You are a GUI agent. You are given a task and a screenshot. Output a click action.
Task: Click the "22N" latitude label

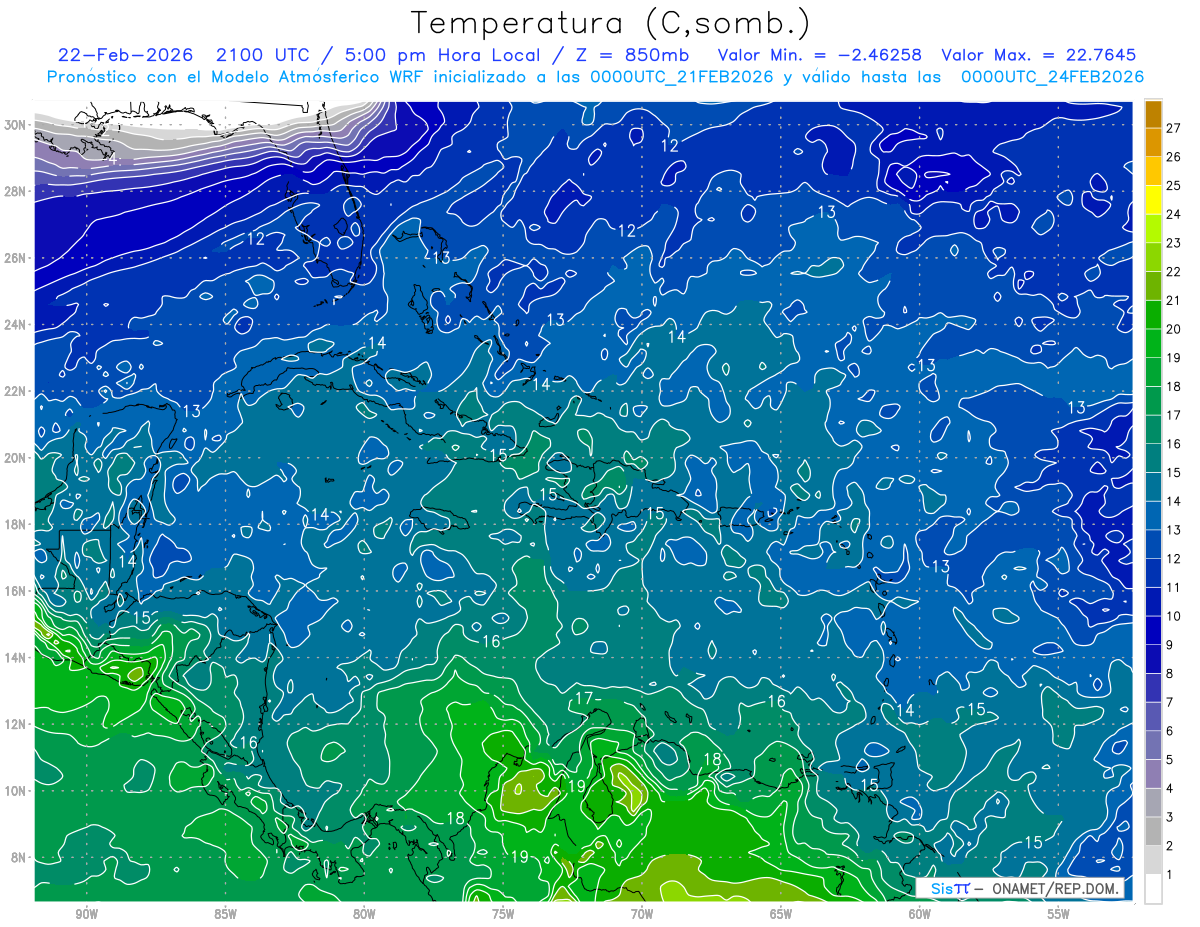click(x=15, y=391)
